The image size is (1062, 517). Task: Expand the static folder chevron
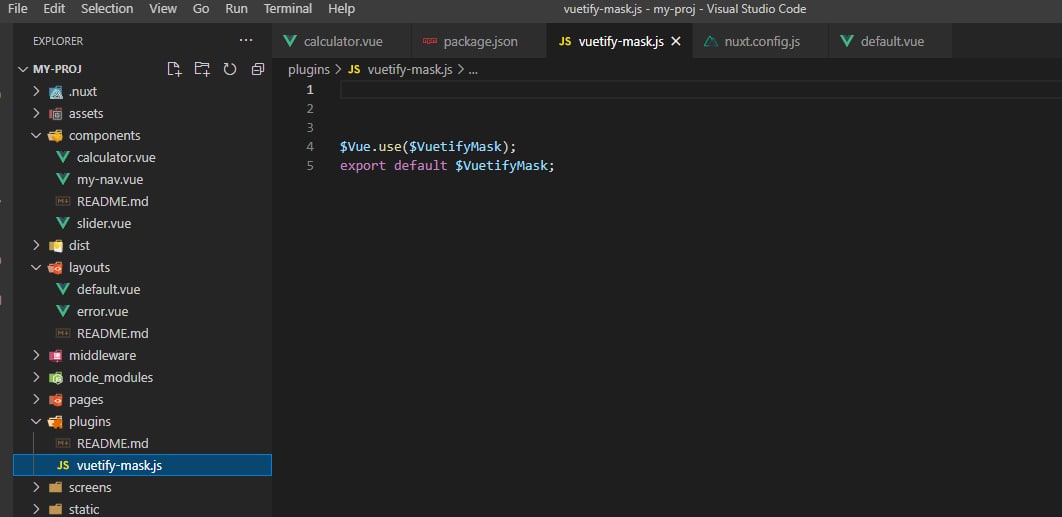(37, 510)
